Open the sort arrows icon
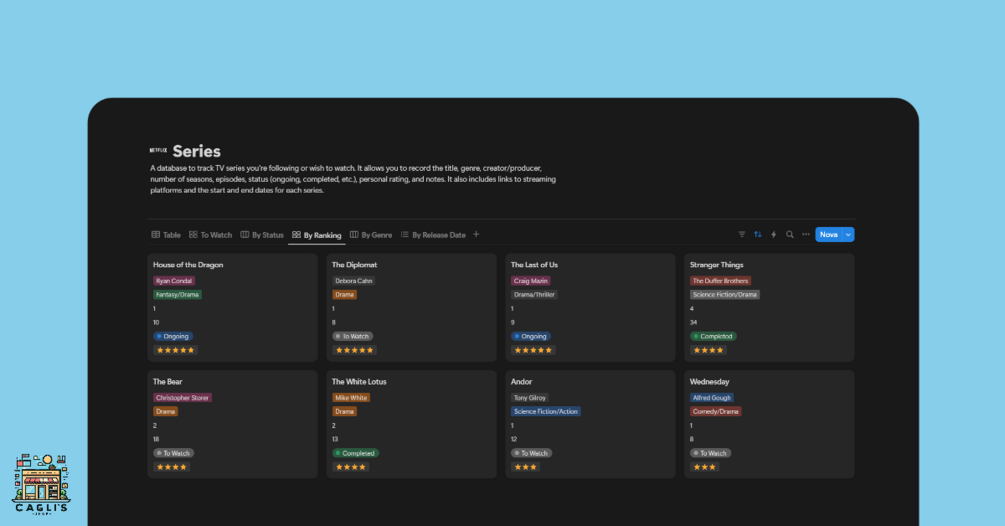The image size is (1005, 526). (x=758, y=234)
